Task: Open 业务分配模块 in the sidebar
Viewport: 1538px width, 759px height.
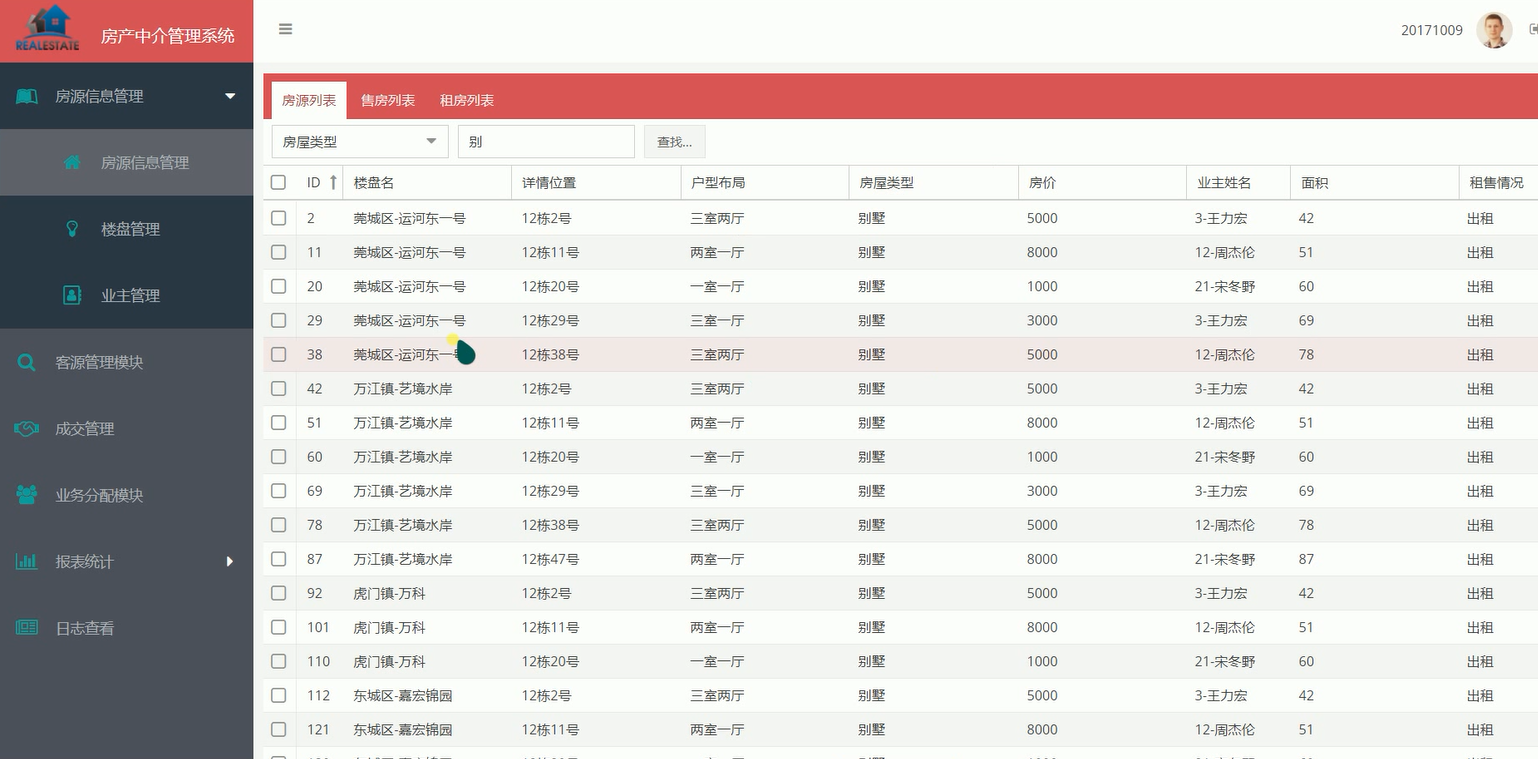Action: pos(99,495)
